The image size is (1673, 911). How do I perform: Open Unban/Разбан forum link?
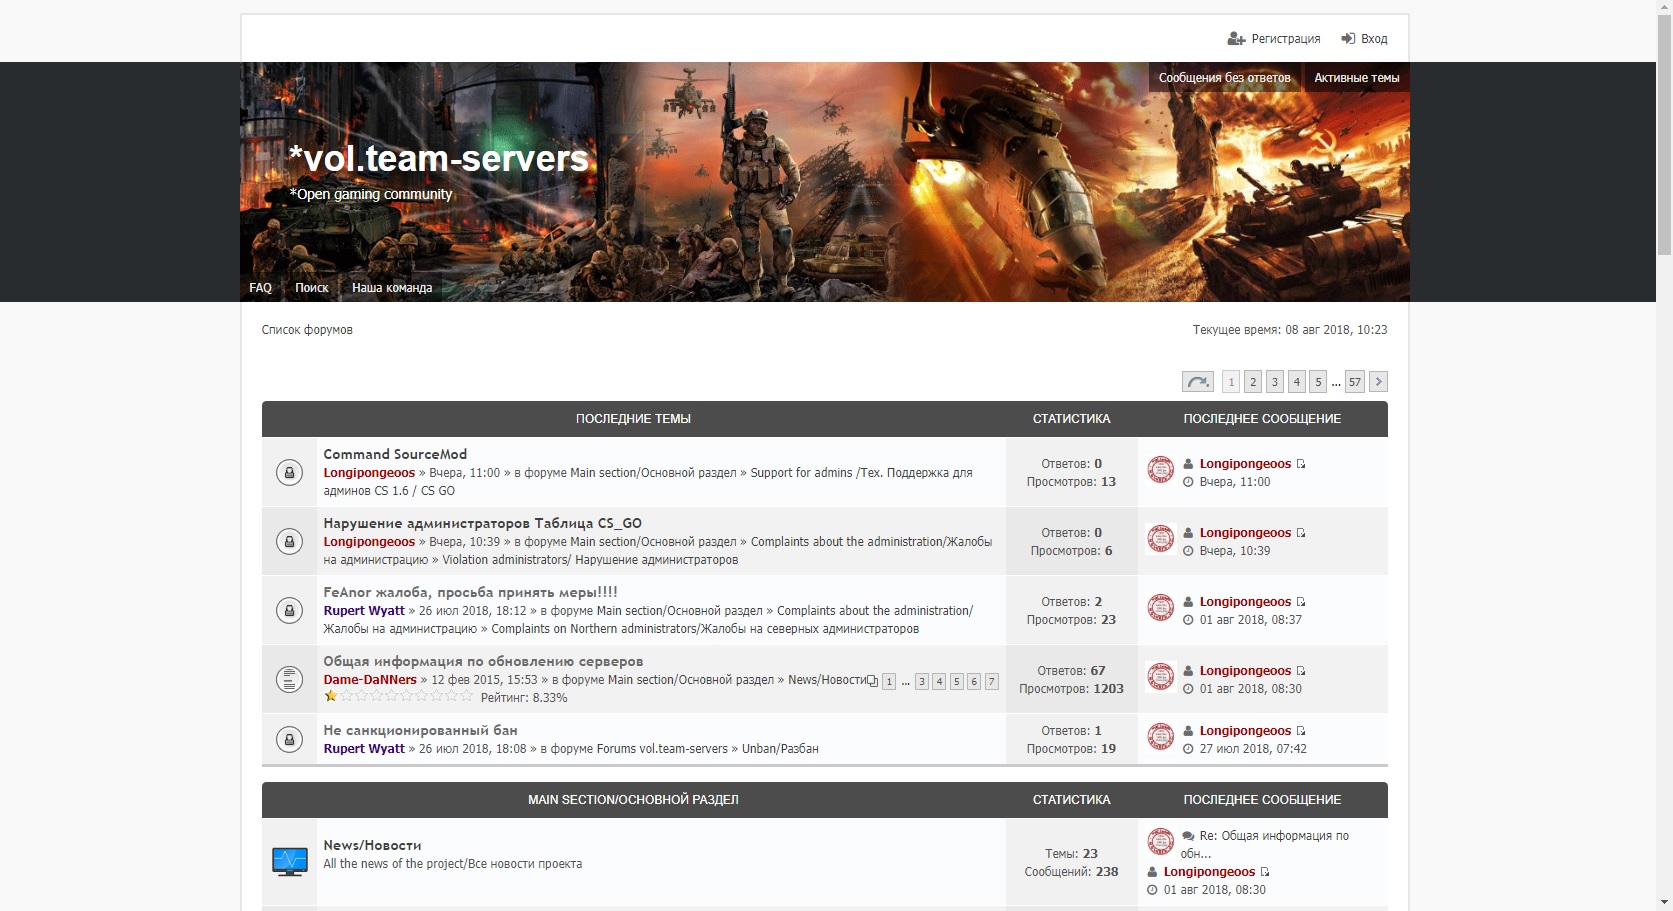tap(780, 749)
